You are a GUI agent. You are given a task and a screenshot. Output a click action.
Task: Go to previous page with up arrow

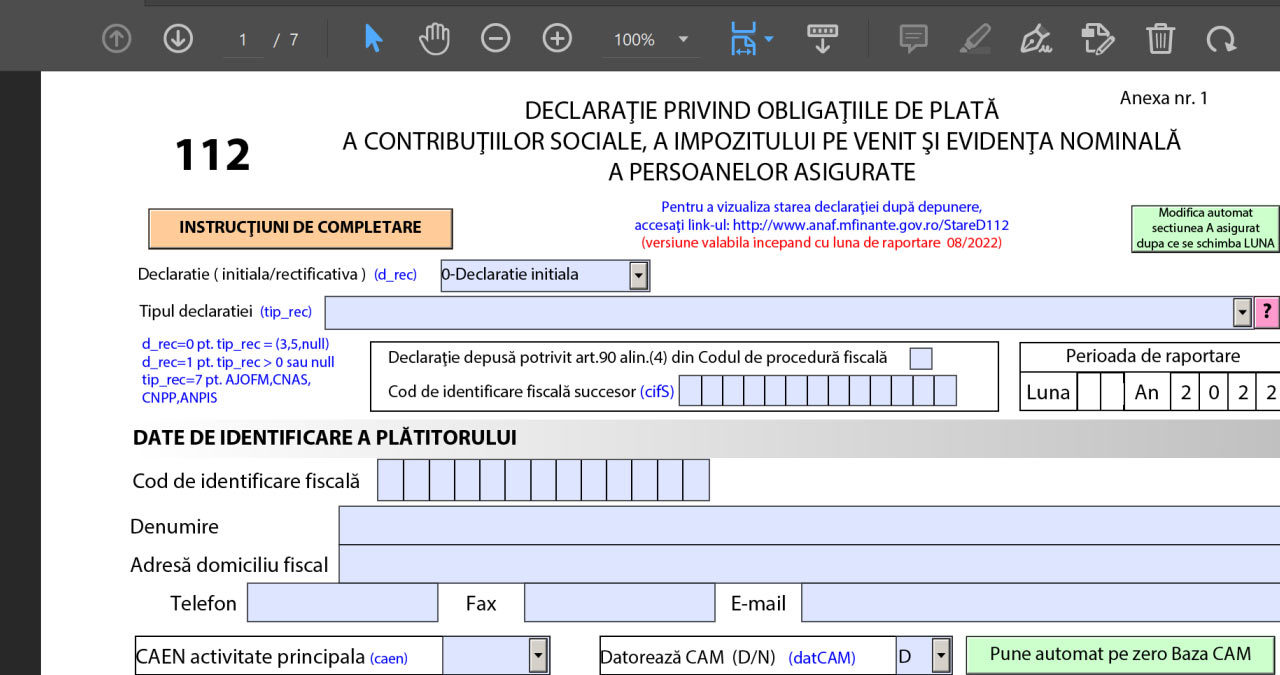click(117, 39)
